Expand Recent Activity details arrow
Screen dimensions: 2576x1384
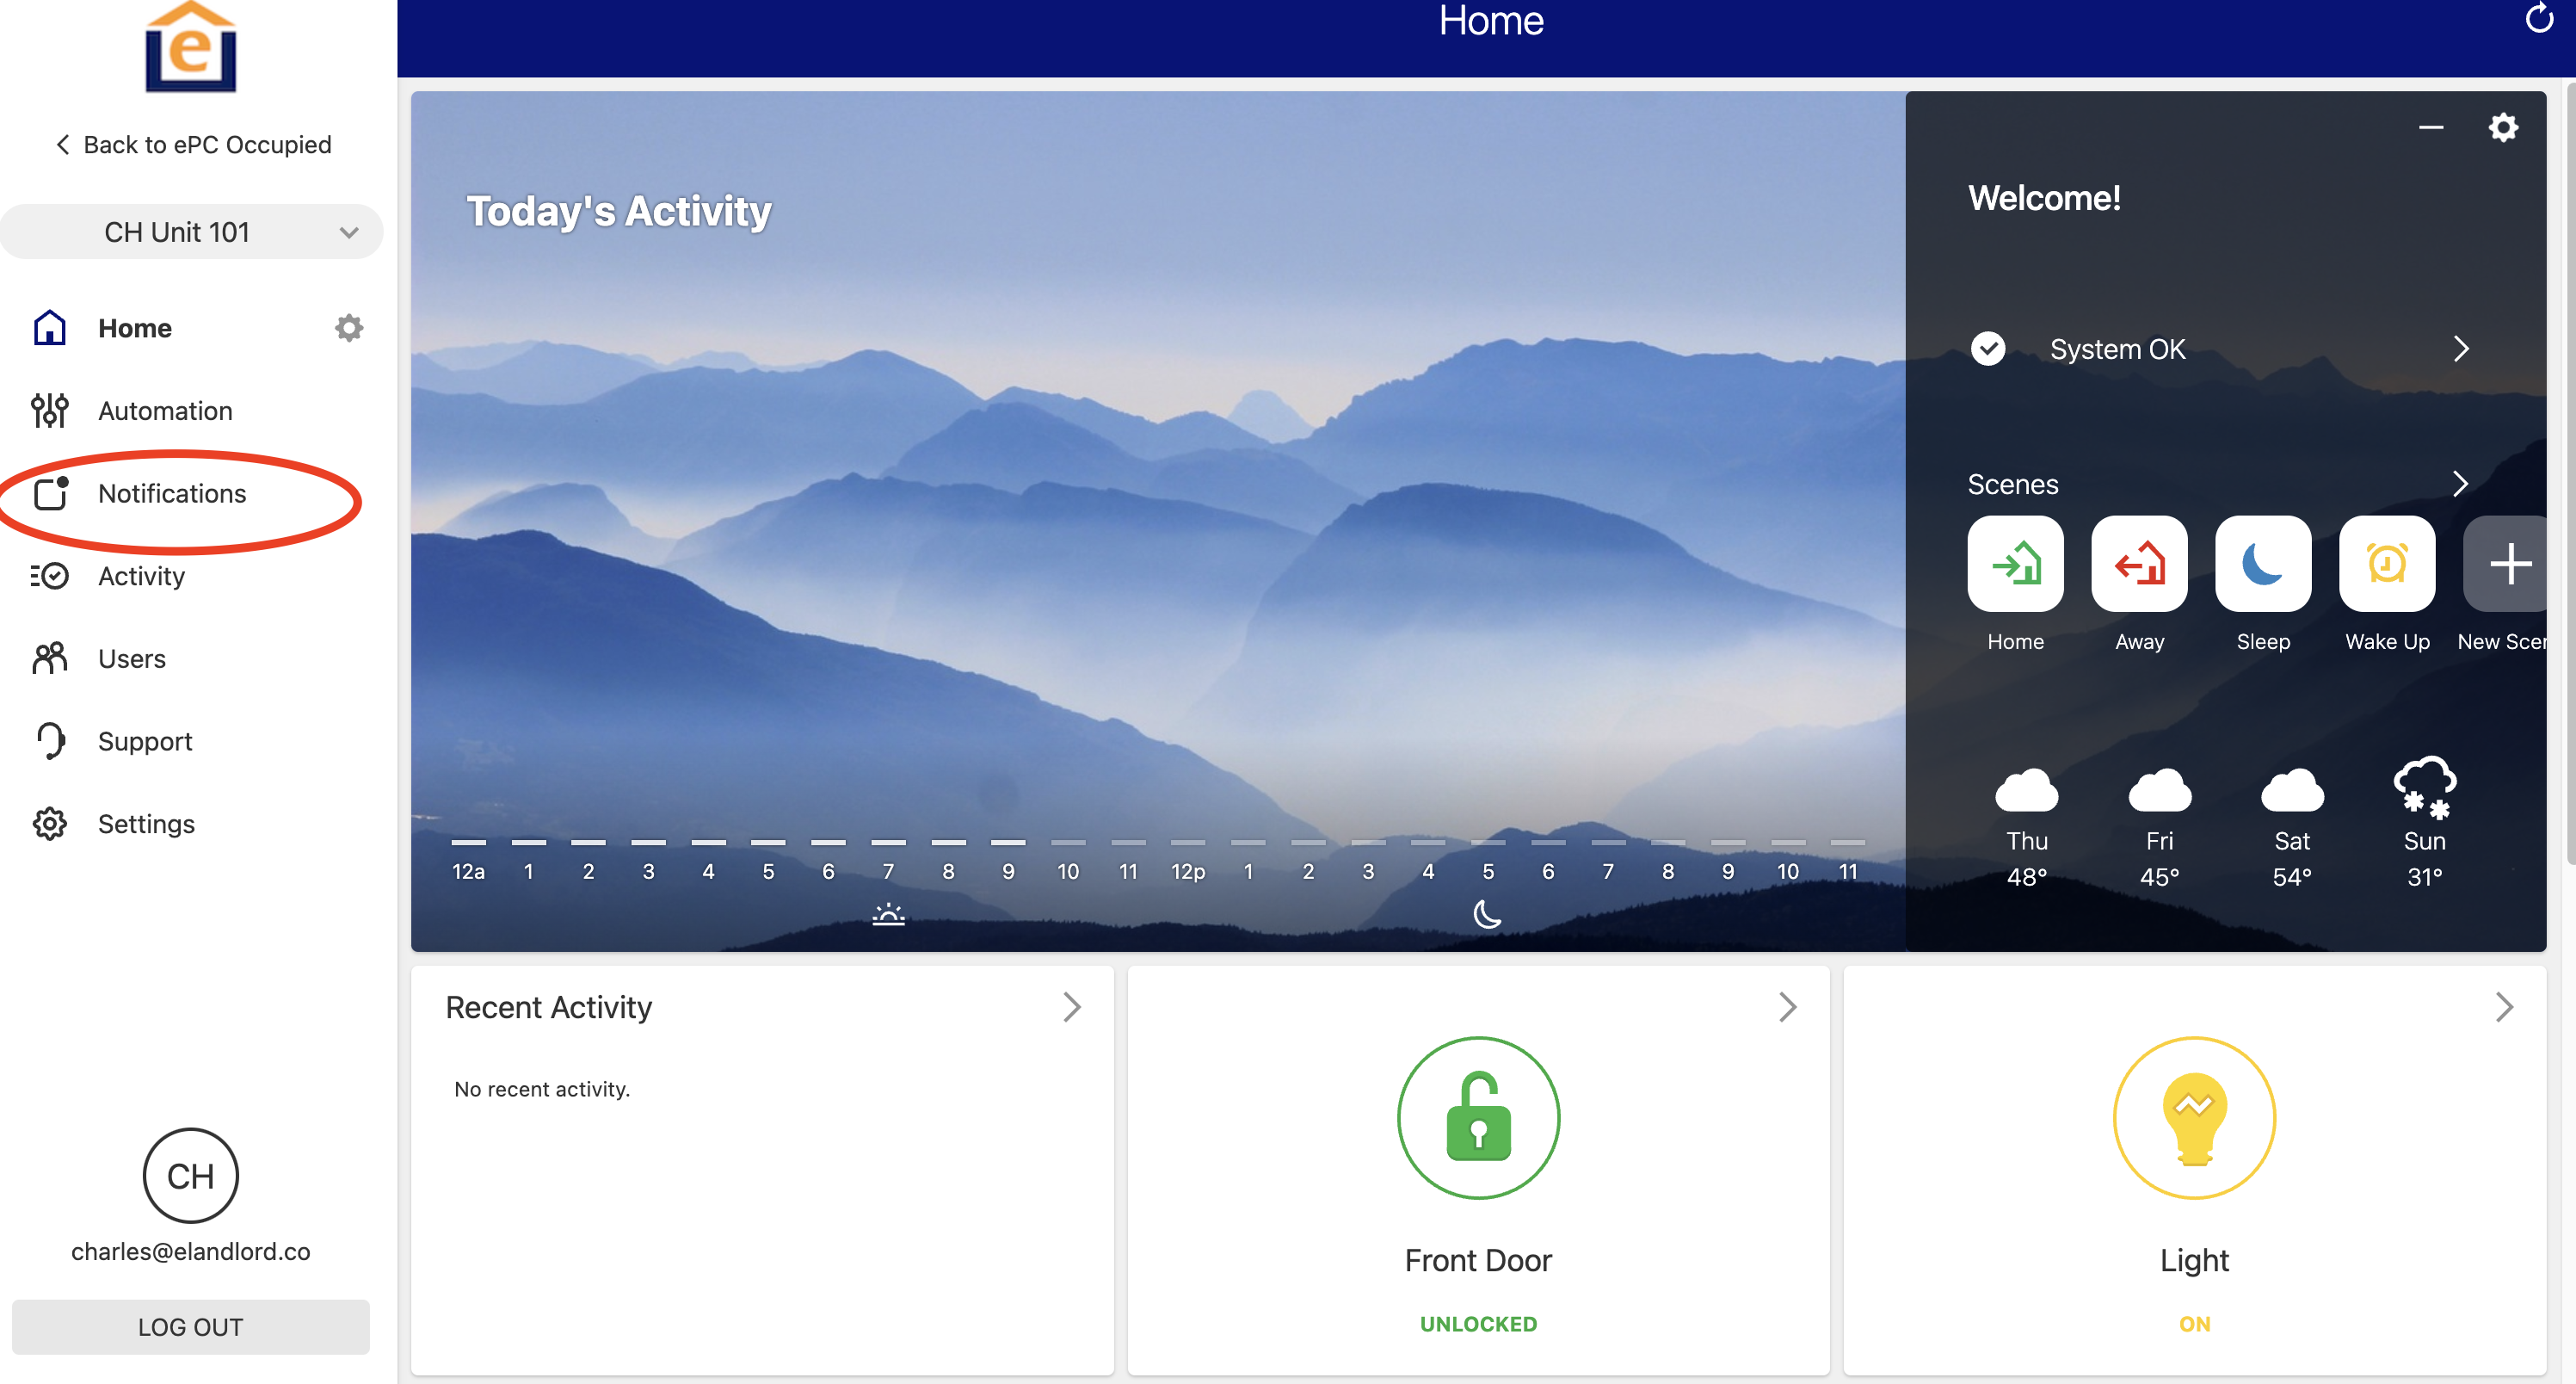pos(1071,1006)
